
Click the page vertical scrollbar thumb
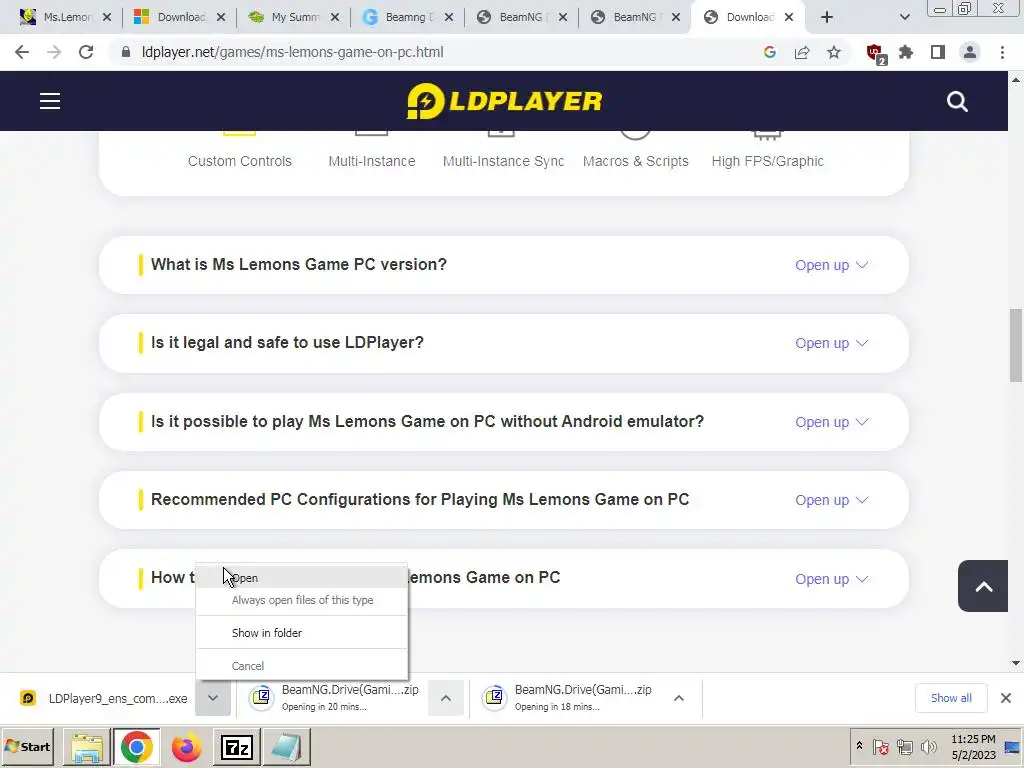pyautogui.click(x=1016, y=345)
